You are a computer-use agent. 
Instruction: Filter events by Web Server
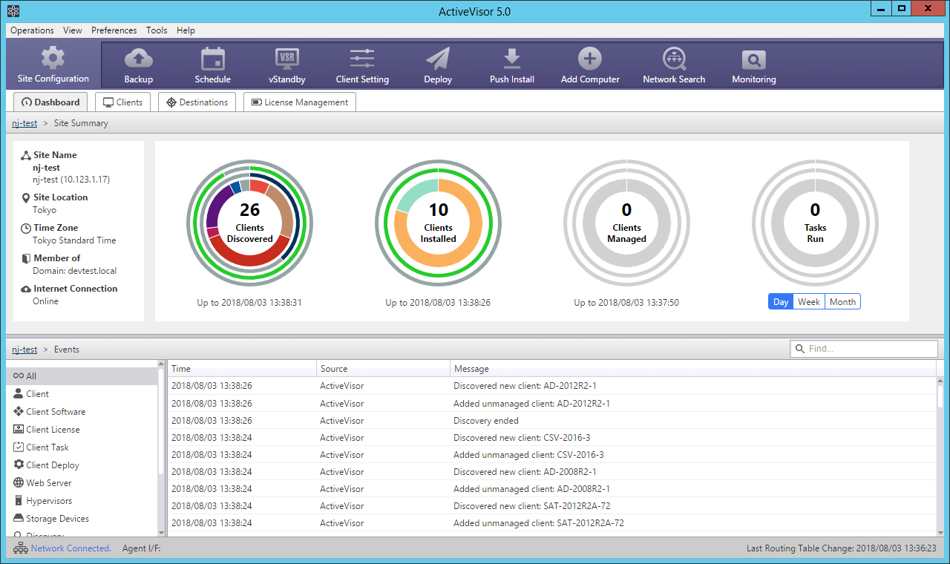click(x=82, y=483)
